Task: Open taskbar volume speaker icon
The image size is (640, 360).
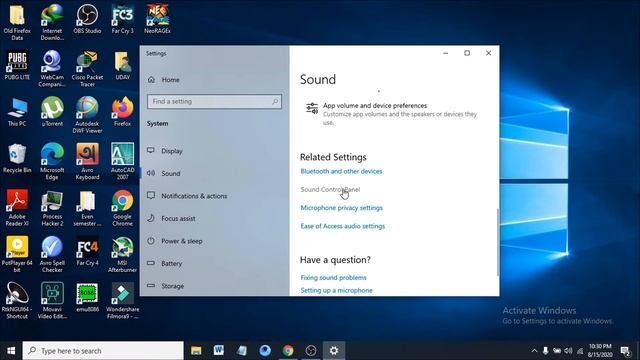Action: coord(568,351)
